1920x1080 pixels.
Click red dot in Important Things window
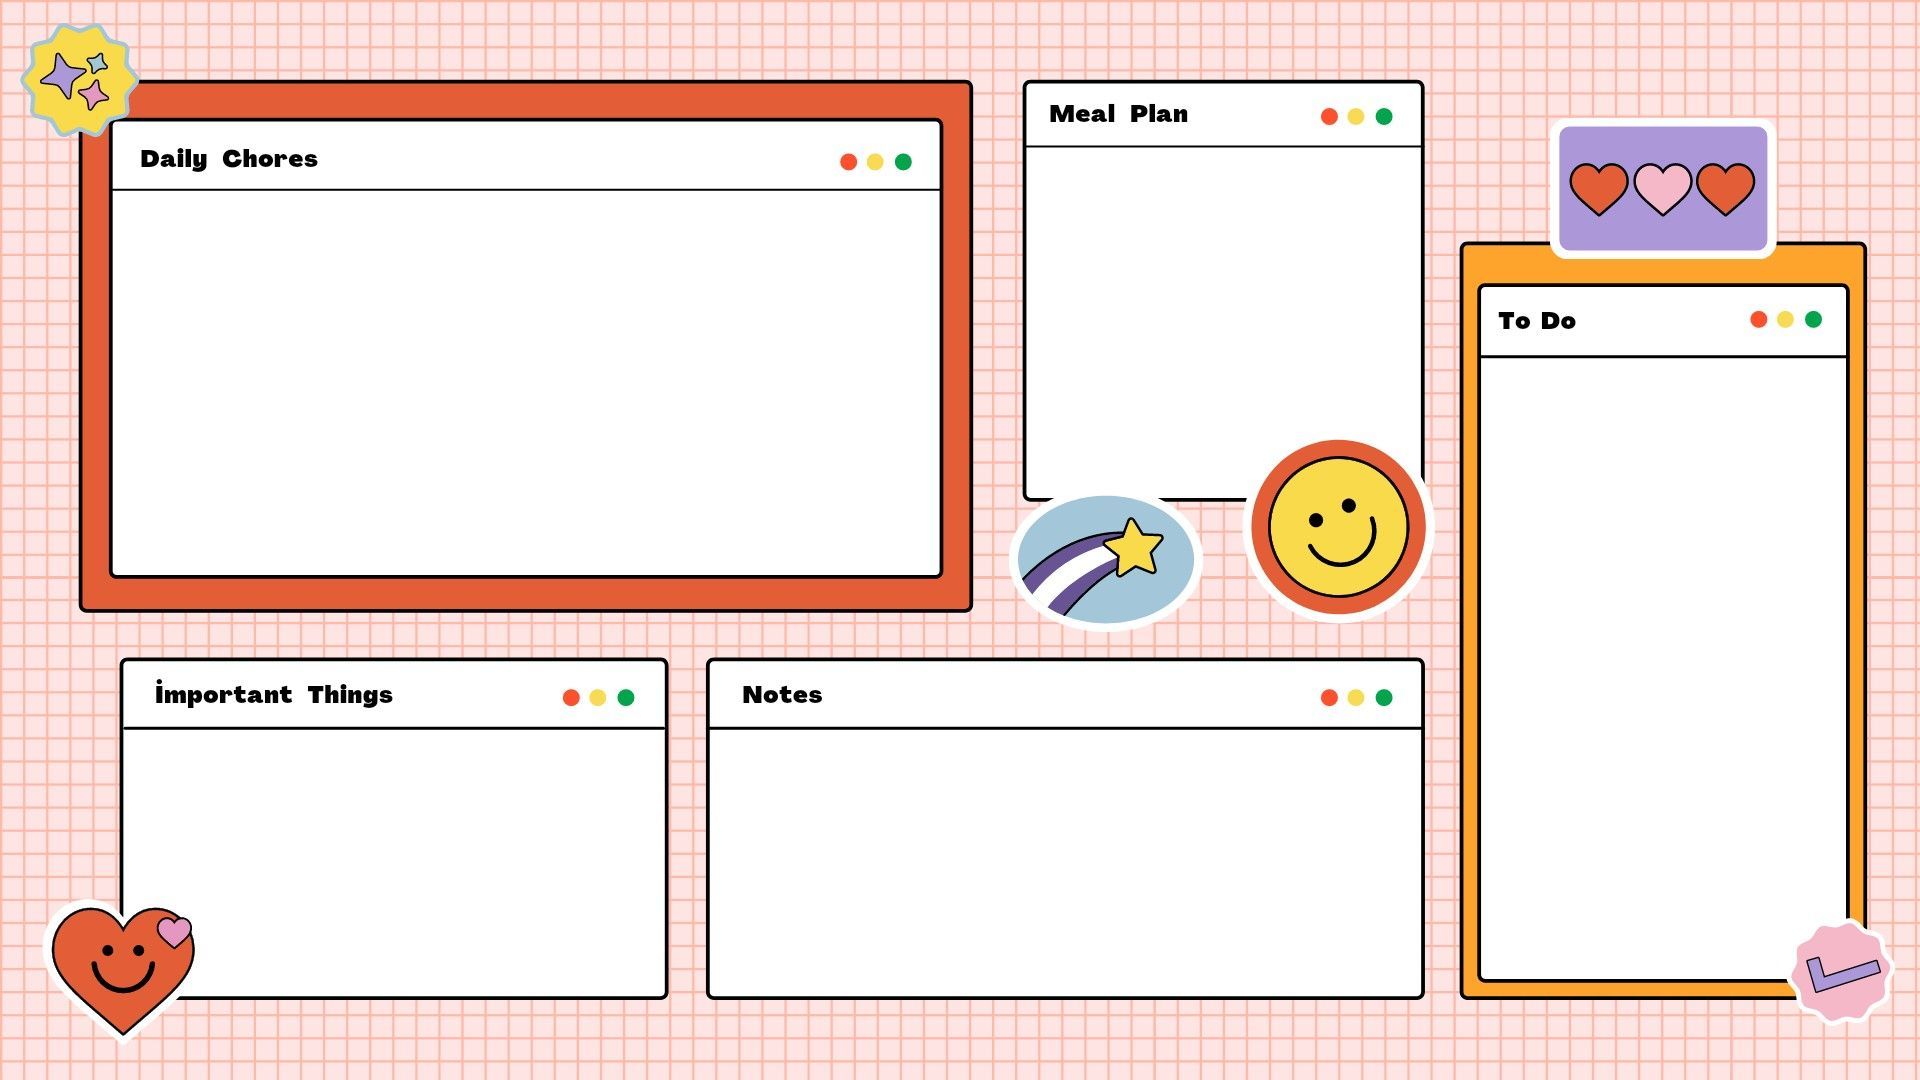pos(571,698)
